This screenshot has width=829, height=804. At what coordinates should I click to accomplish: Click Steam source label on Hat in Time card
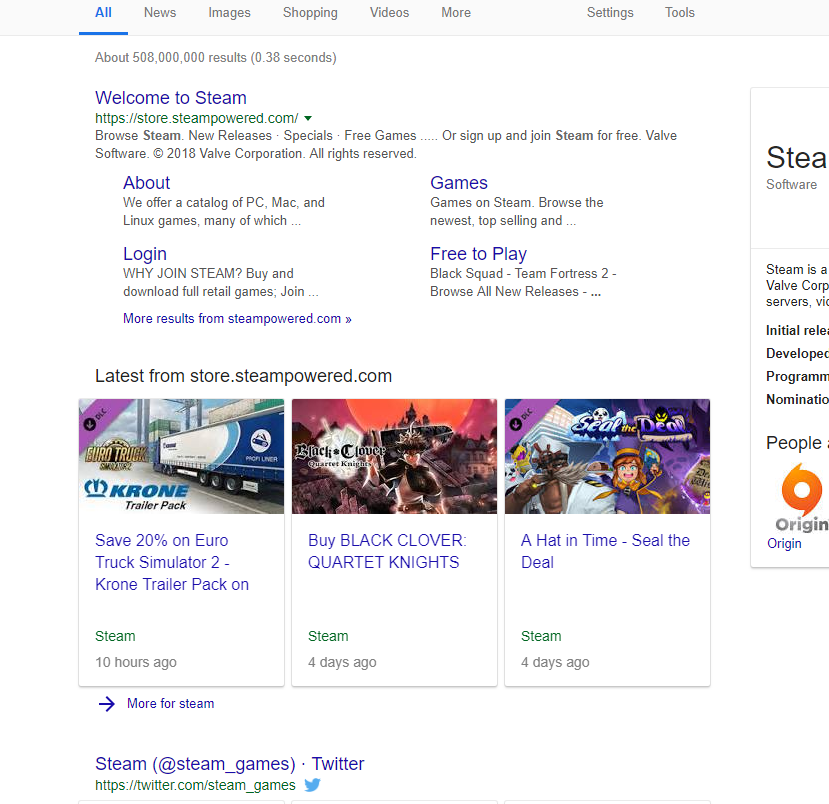541,636
